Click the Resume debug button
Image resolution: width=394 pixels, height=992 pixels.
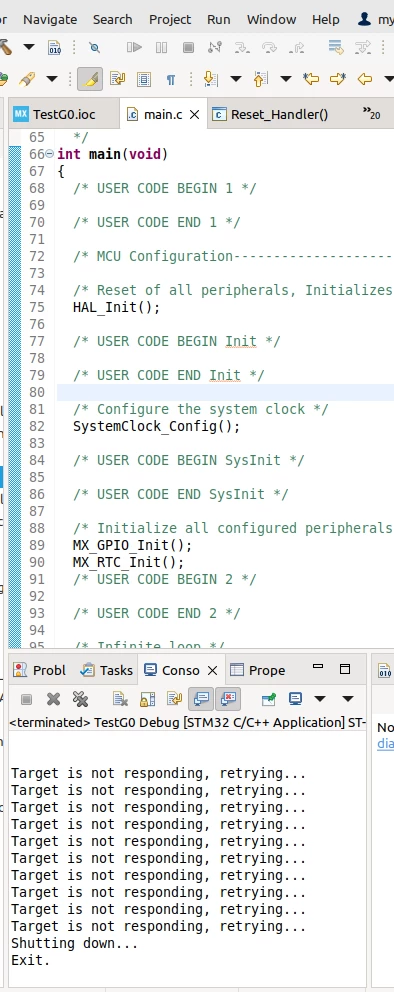click(134, 47)
